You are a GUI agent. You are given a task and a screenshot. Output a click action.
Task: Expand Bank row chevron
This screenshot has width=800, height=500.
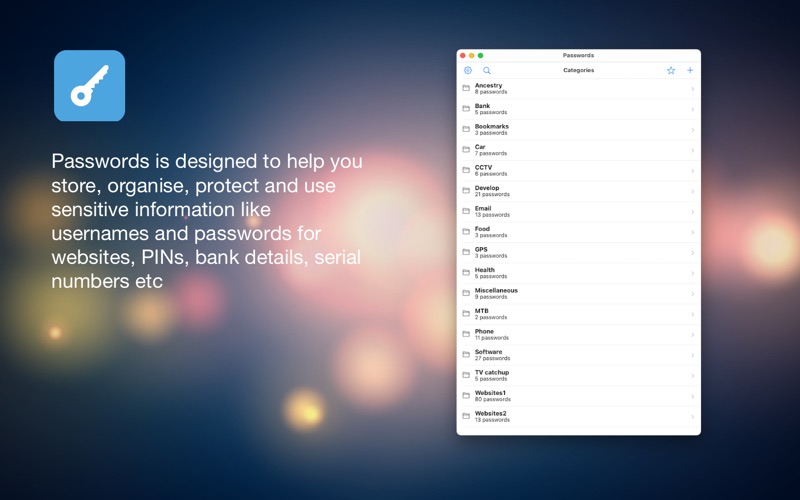[692, 109]
